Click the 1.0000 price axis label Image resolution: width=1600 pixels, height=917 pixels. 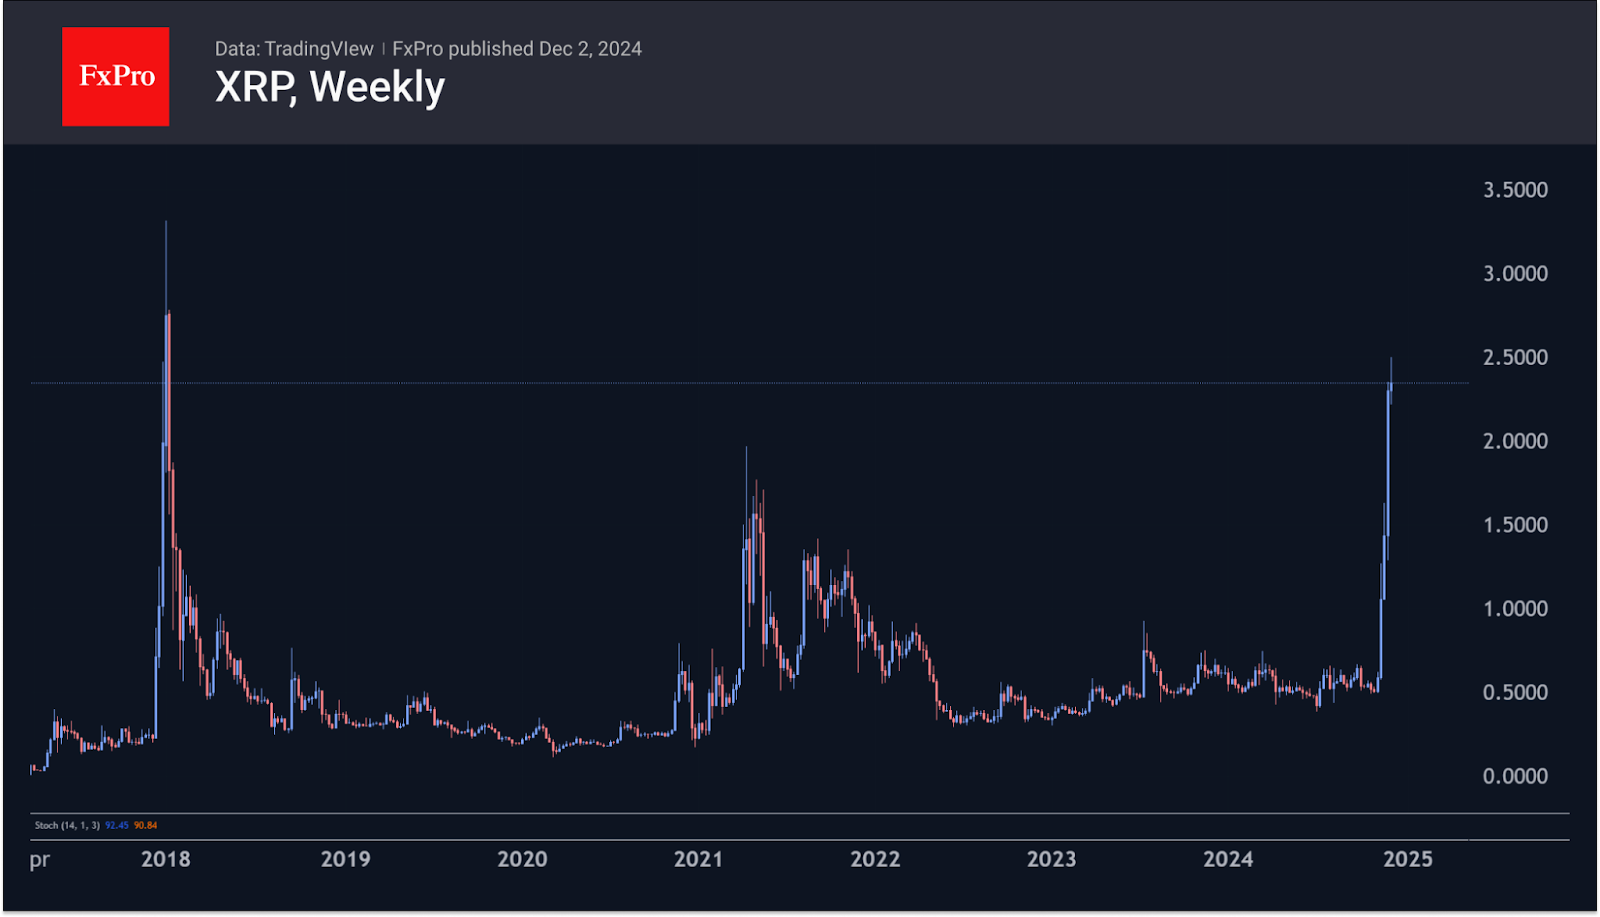coord(1515,609)
